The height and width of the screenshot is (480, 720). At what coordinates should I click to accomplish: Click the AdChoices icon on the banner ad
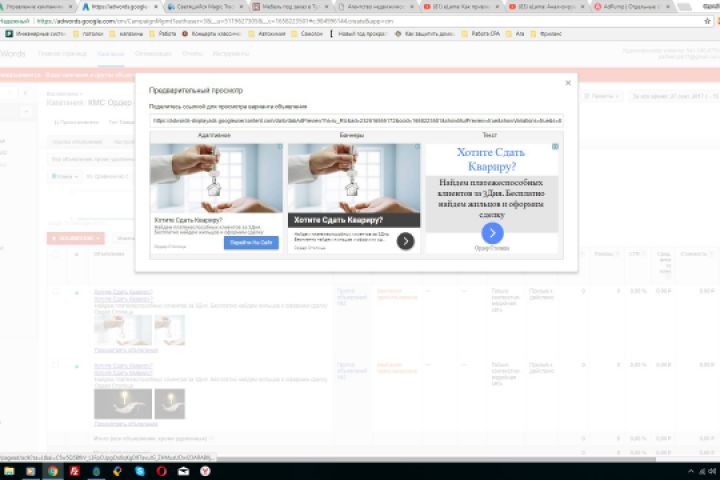tap(417, 147)
